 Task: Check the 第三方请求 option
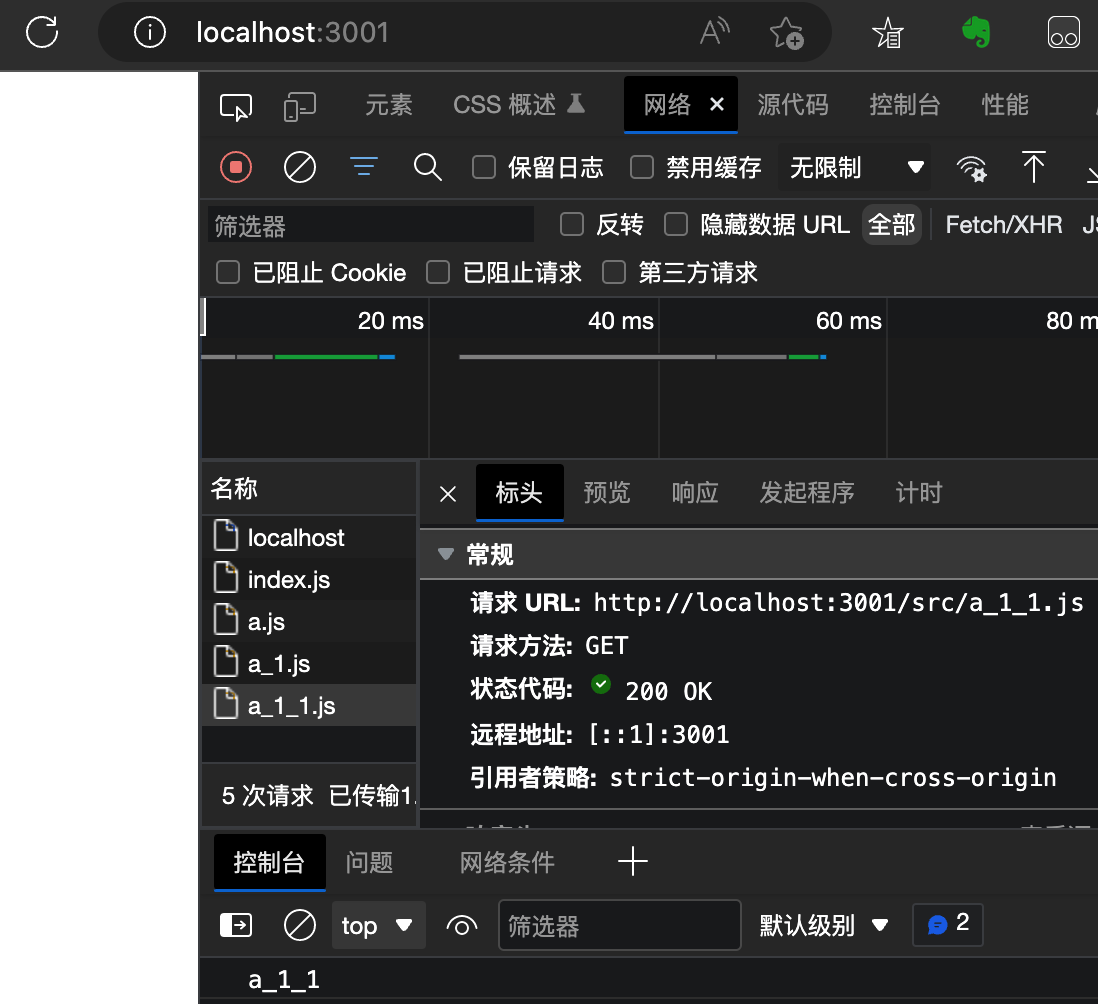pyautogui.click(x=614, y=272)
